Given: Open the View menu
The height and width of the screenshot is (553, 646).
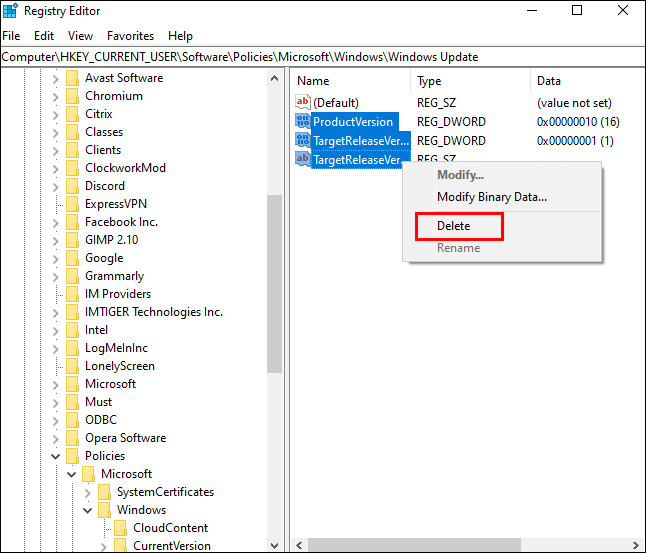Looking at the screenshot, I should click(x=80, y=36).
